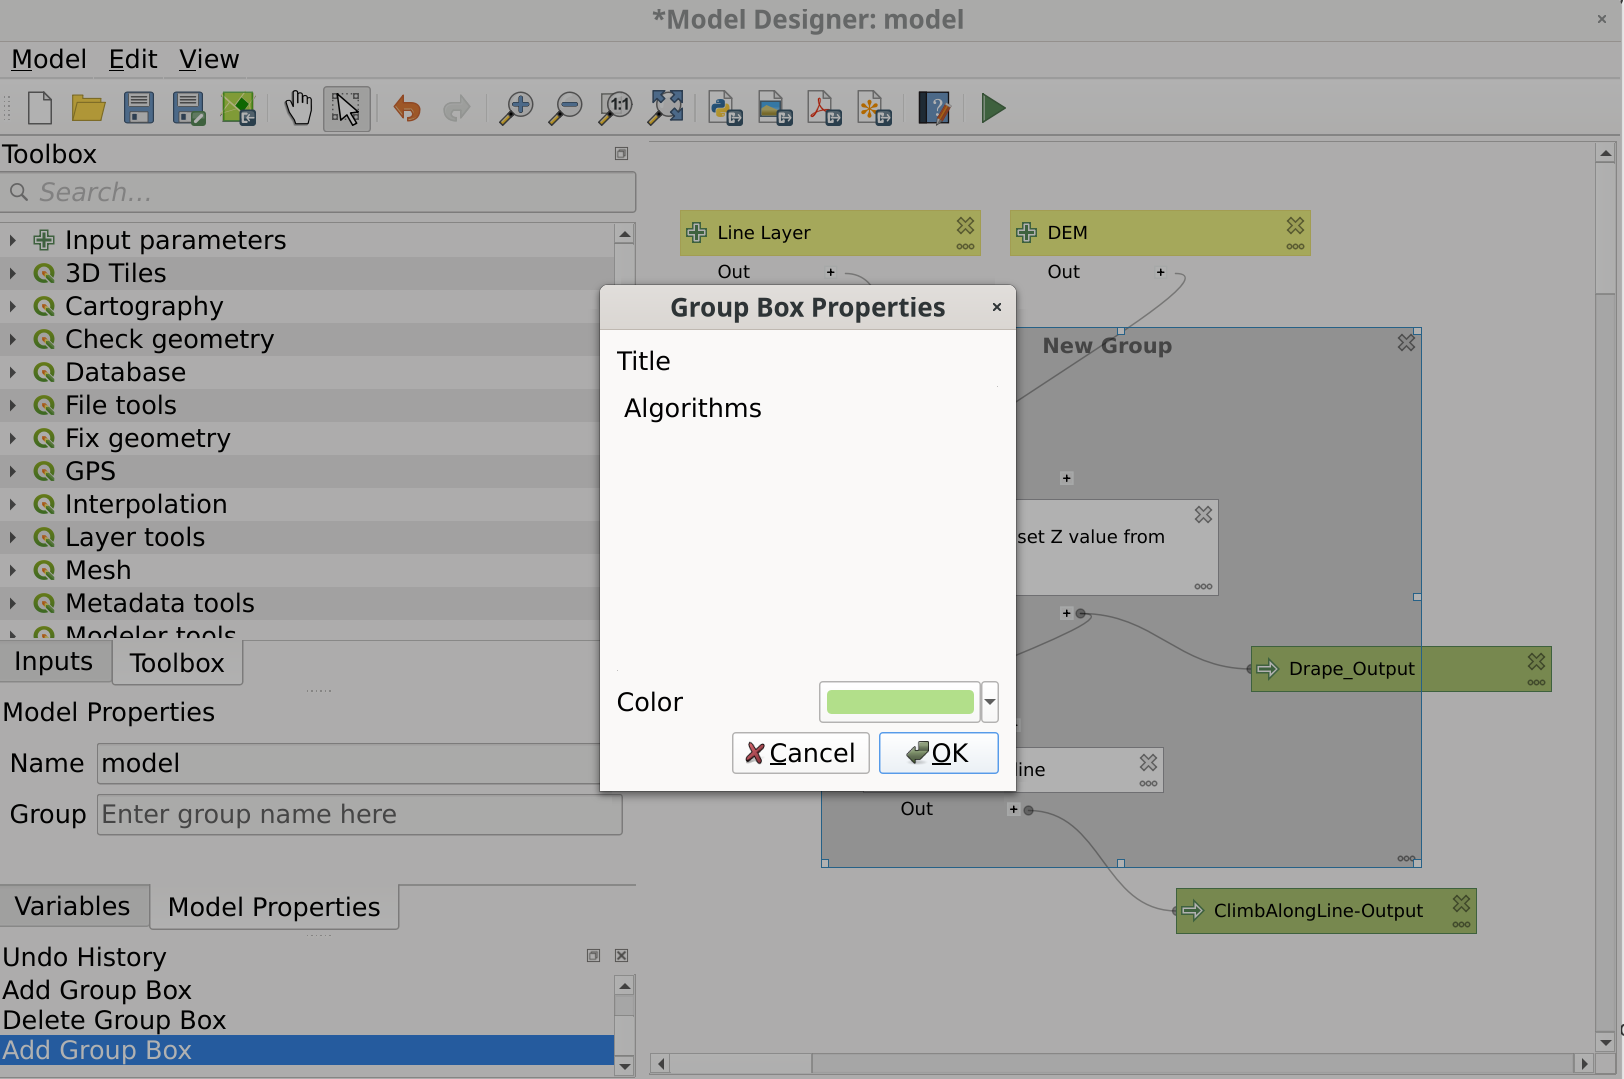Click the Zoom to 1:1 icon

pyautogui.click(x=615, y=108)
